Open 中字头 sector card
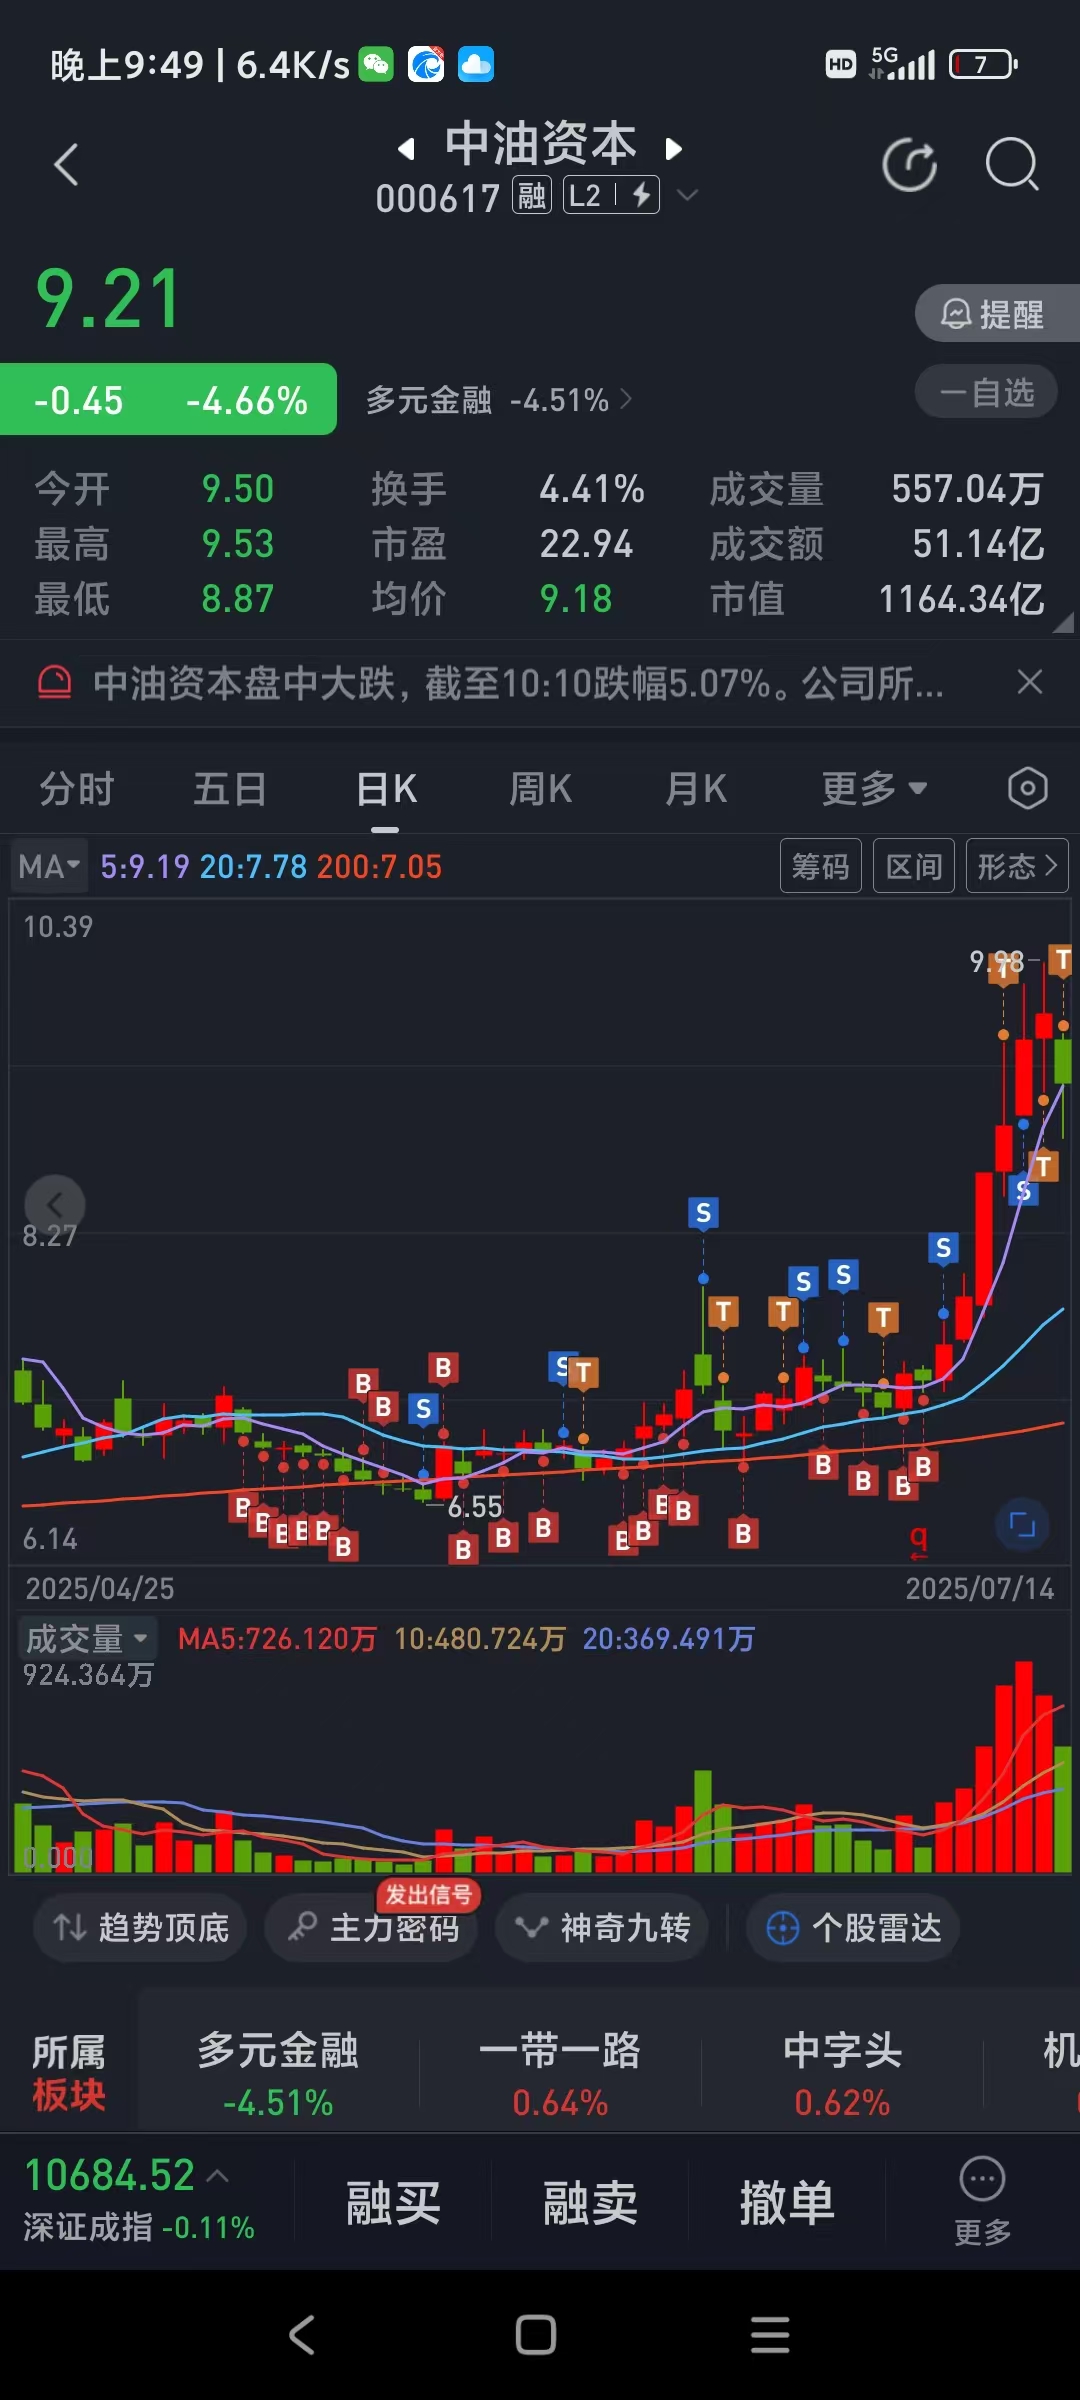 tap(842, 2076)
